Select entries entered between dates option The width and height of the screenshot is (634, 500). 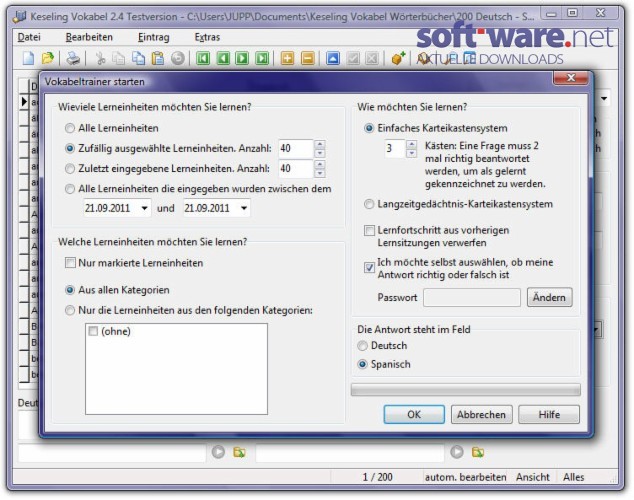pos(70,189)
